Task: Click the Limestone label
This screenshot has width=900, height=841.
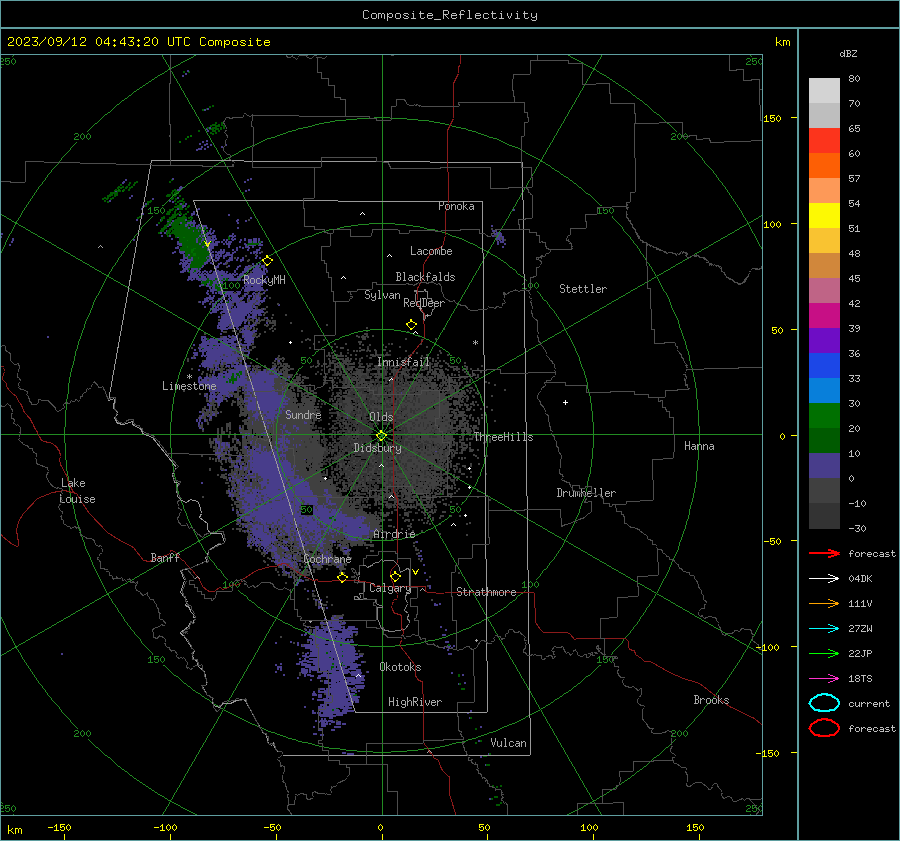Action: pos(189,386)
